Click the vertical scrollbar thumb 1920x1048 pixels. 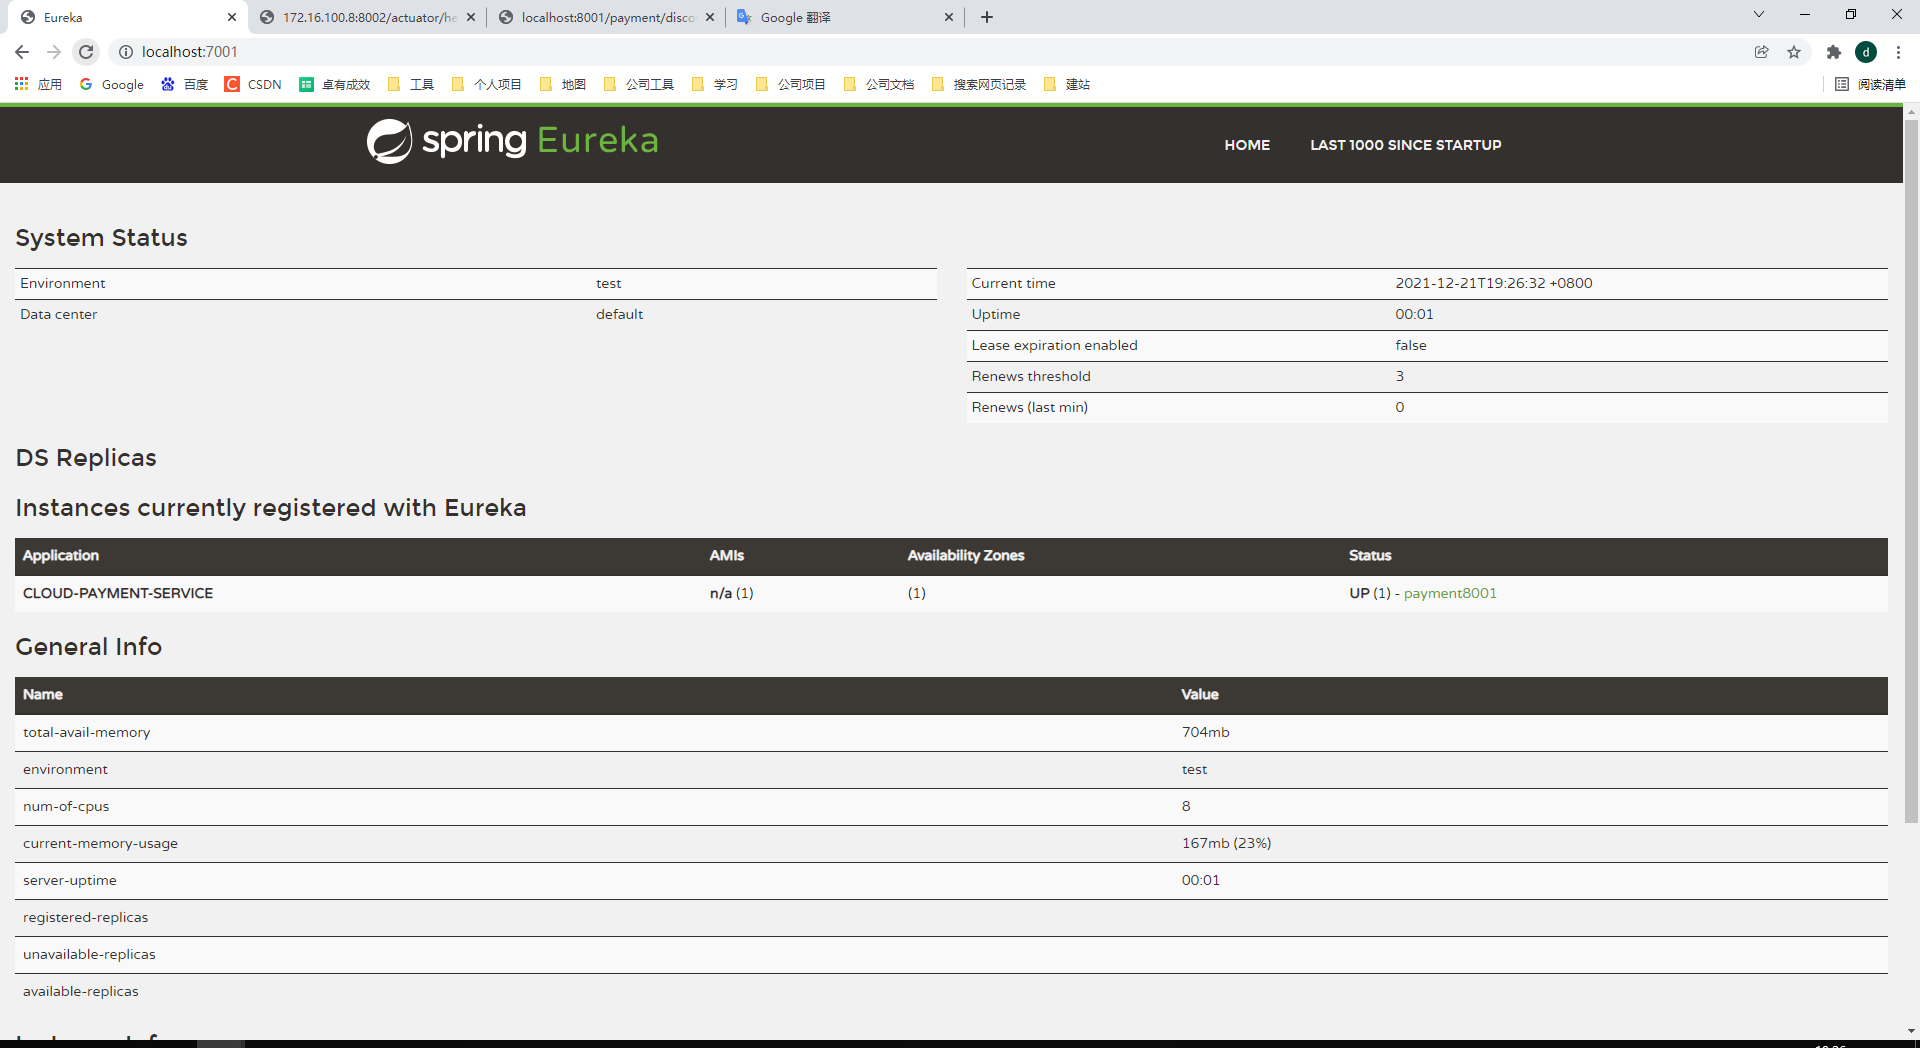[x=1911, y=470]
